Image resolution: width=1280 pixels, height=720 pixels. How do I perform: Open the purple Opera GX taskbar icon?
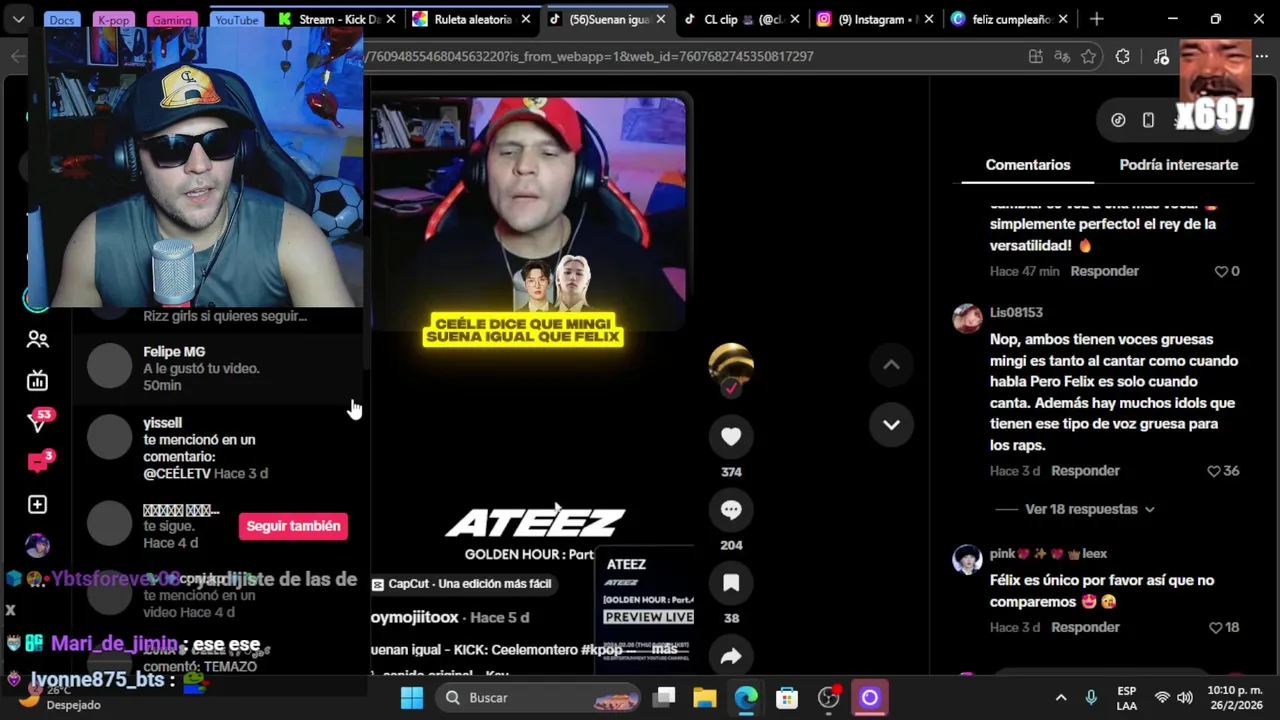pyautogui.click(x=869, y=698)
